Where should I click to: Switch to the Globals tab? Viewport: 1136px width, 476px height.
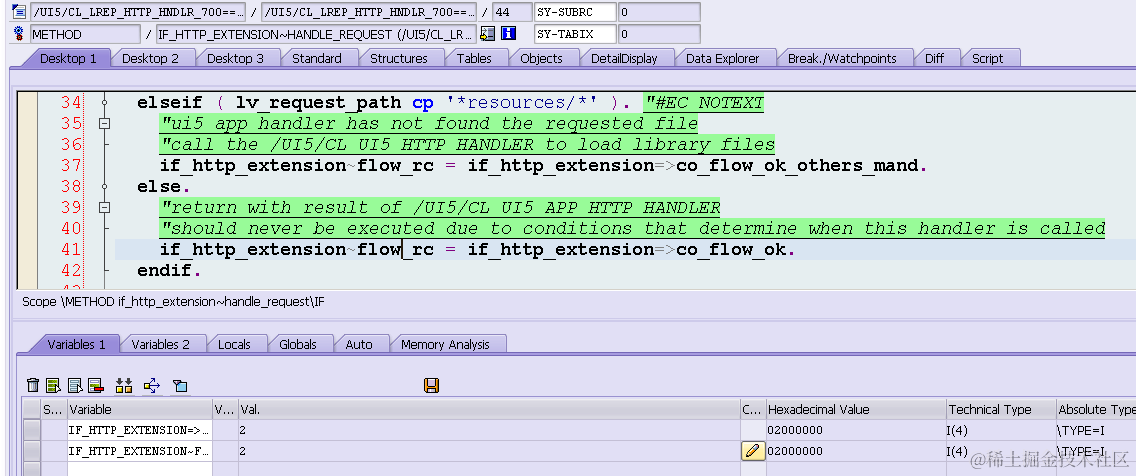tap(298, 345)
